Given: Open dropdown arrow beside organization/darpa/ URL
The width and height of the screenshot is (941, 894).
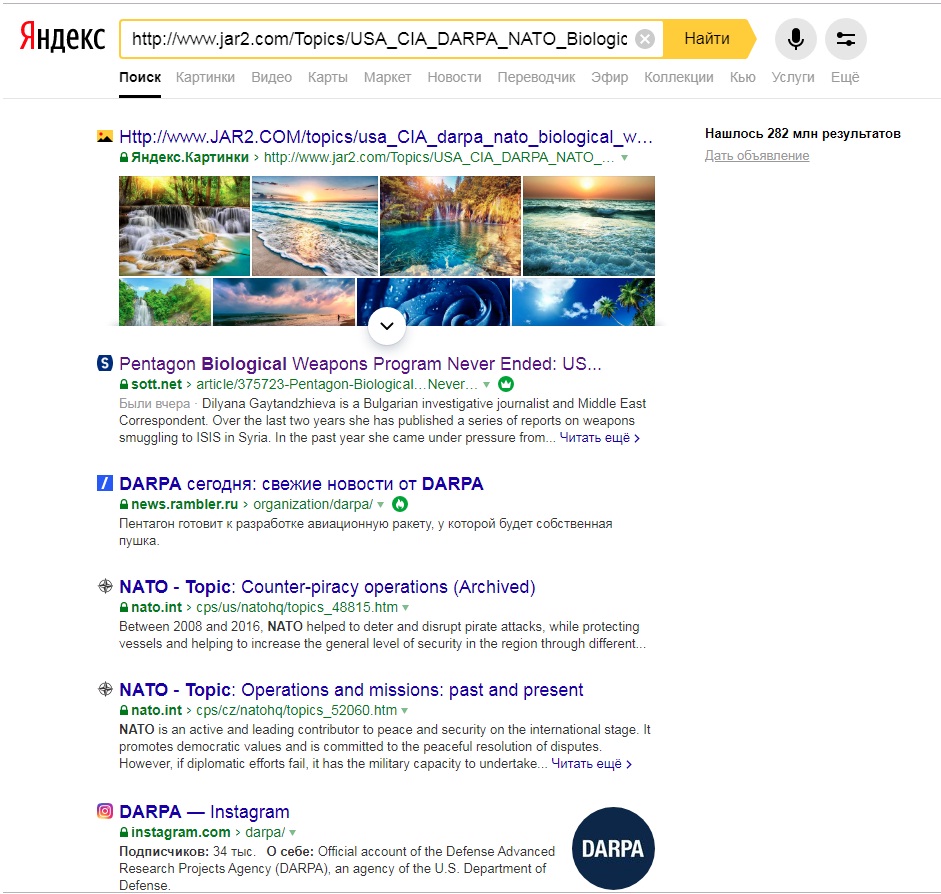Looking at the screenshot, I should (x=380, y=505).
